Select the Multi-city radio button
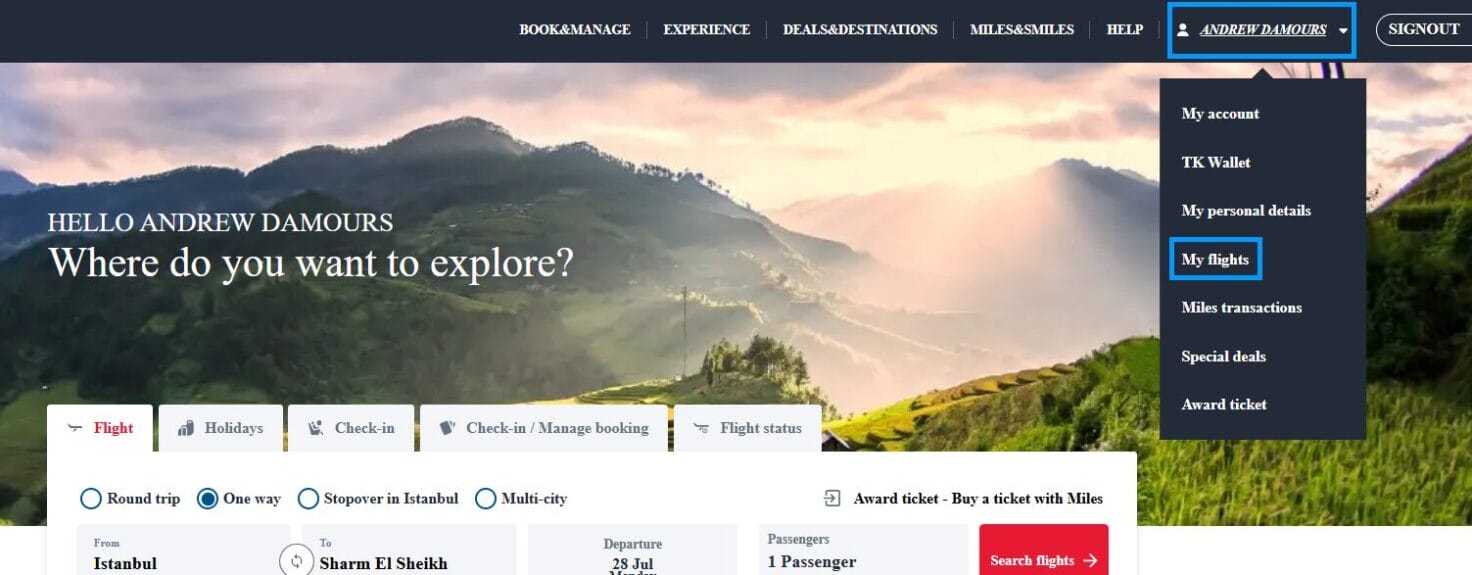1472x575 pixels. [x=485, y=498]
